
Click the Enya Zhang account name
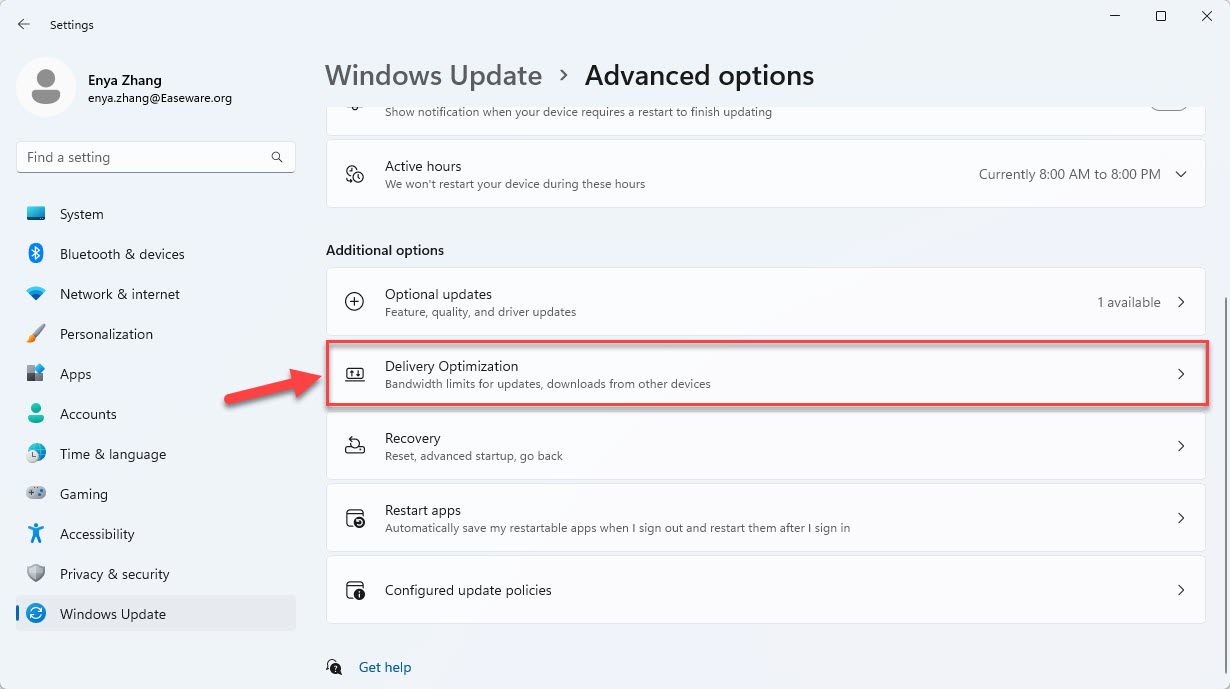(x=125, y=80)
